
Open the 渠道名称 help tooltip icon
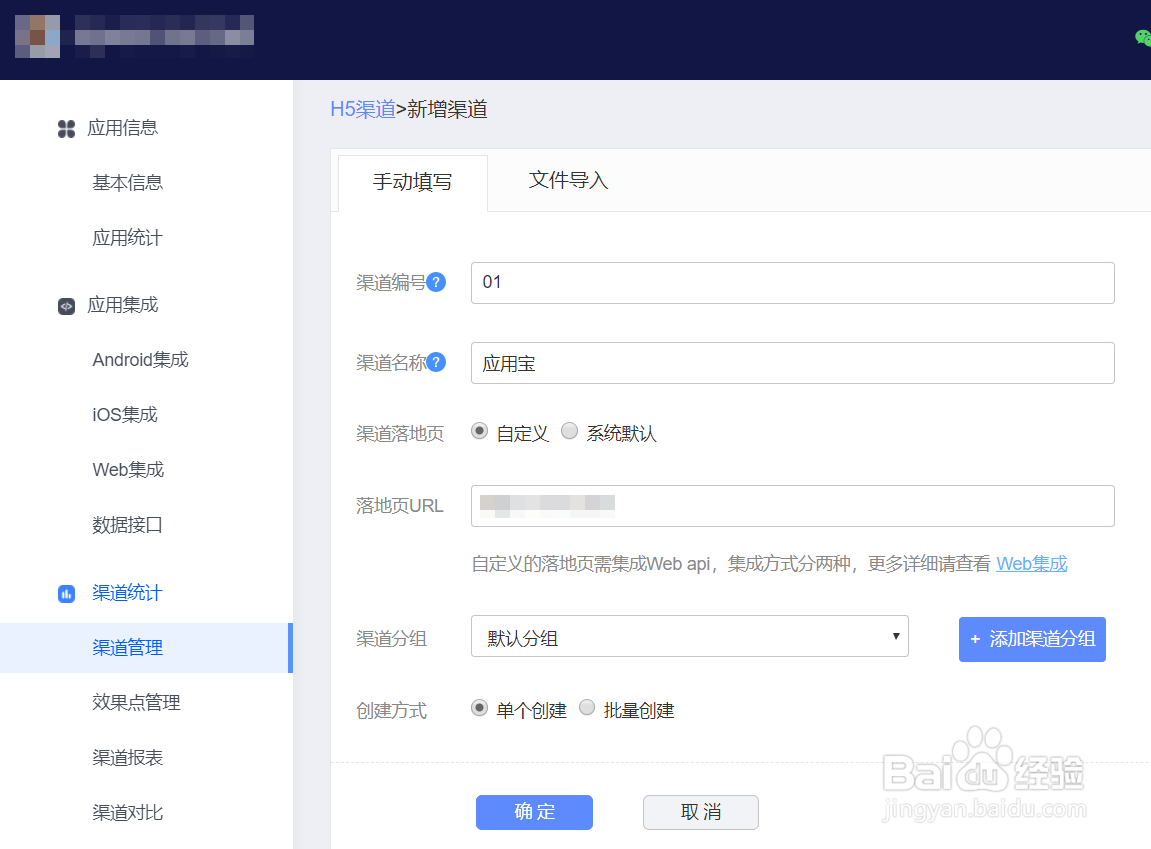436,362
